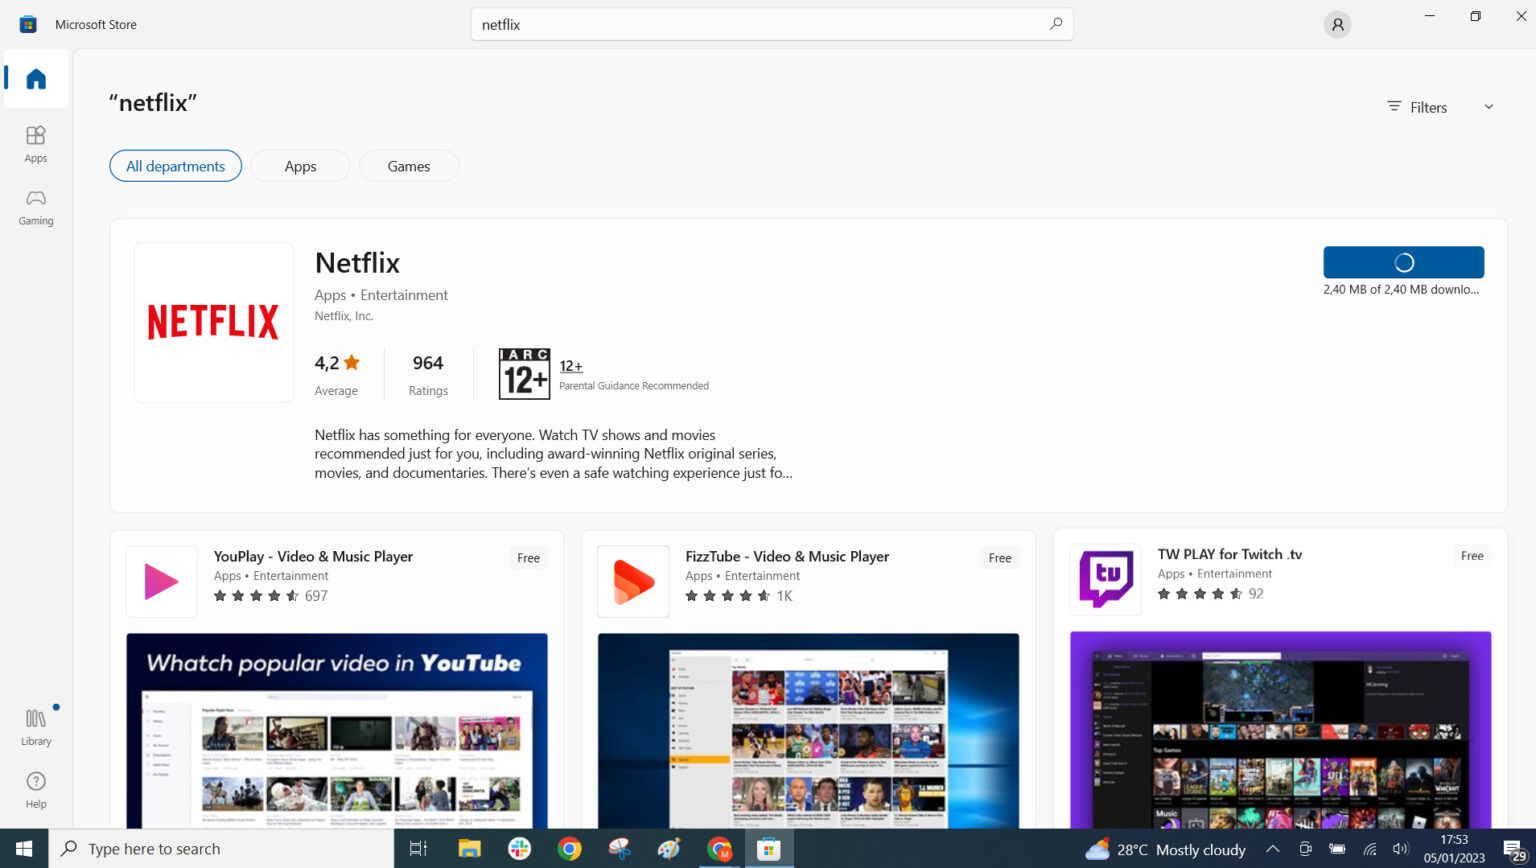This screenshot has width=1536, height=868.
Task: Keep All departments filter selected
Action: coord(175,166)
